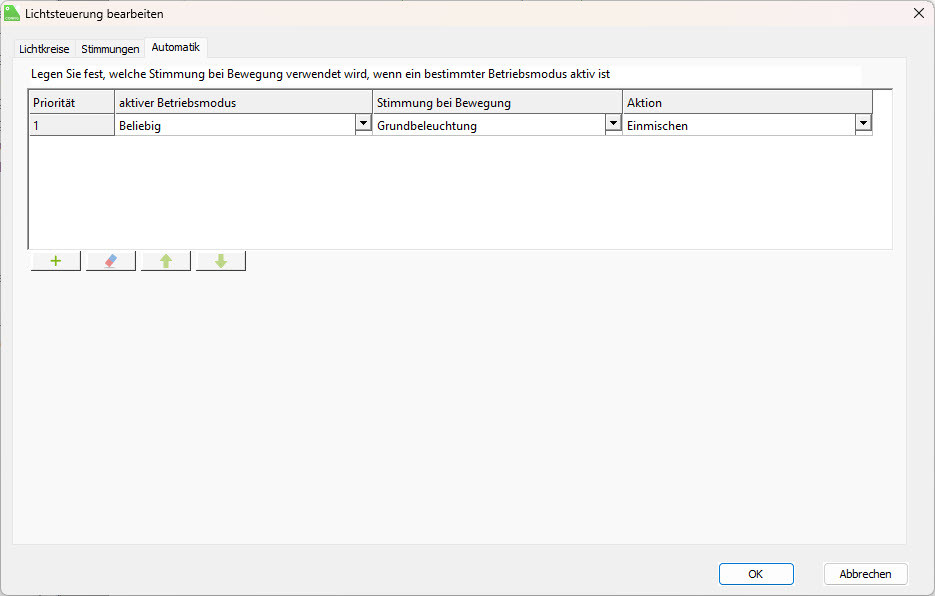Open the Stimmung bei Bewegung dropdown arrow

click(613, 124)
